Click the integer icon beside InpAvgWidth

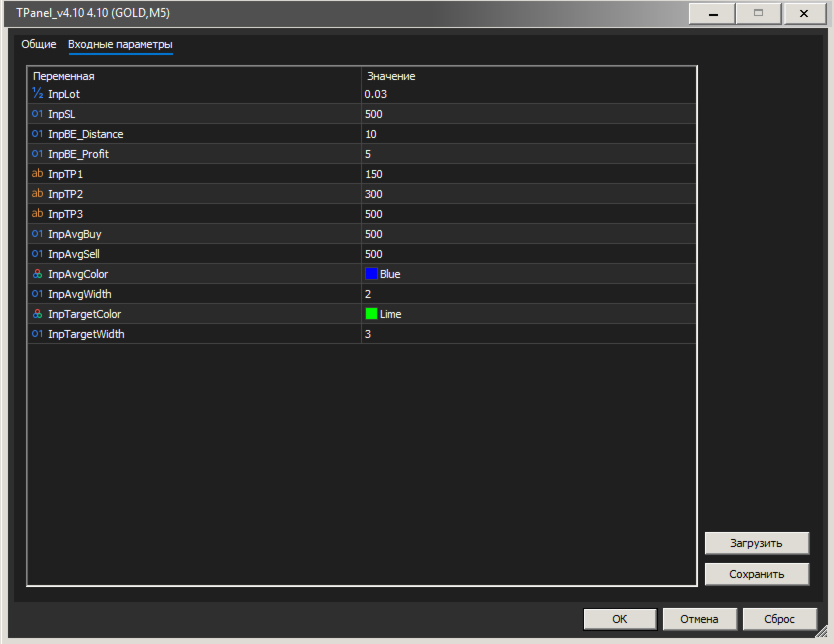37,294
